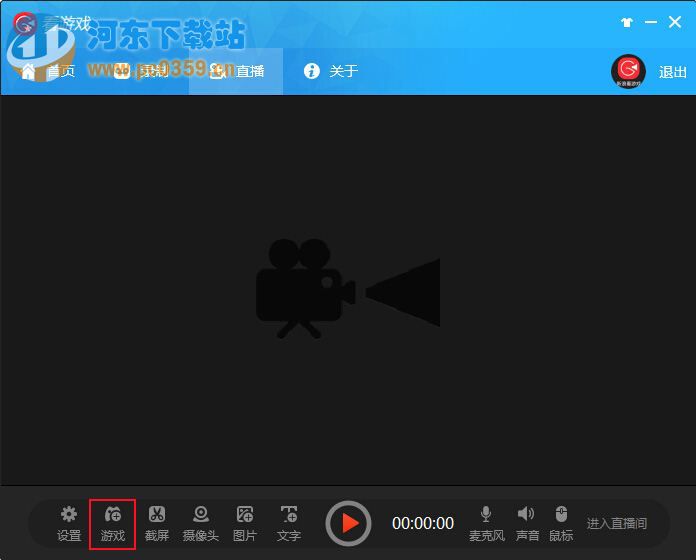Open the 设置 settings gear
The height and width of the screenshot is (560, 696).
coord(69,524)
